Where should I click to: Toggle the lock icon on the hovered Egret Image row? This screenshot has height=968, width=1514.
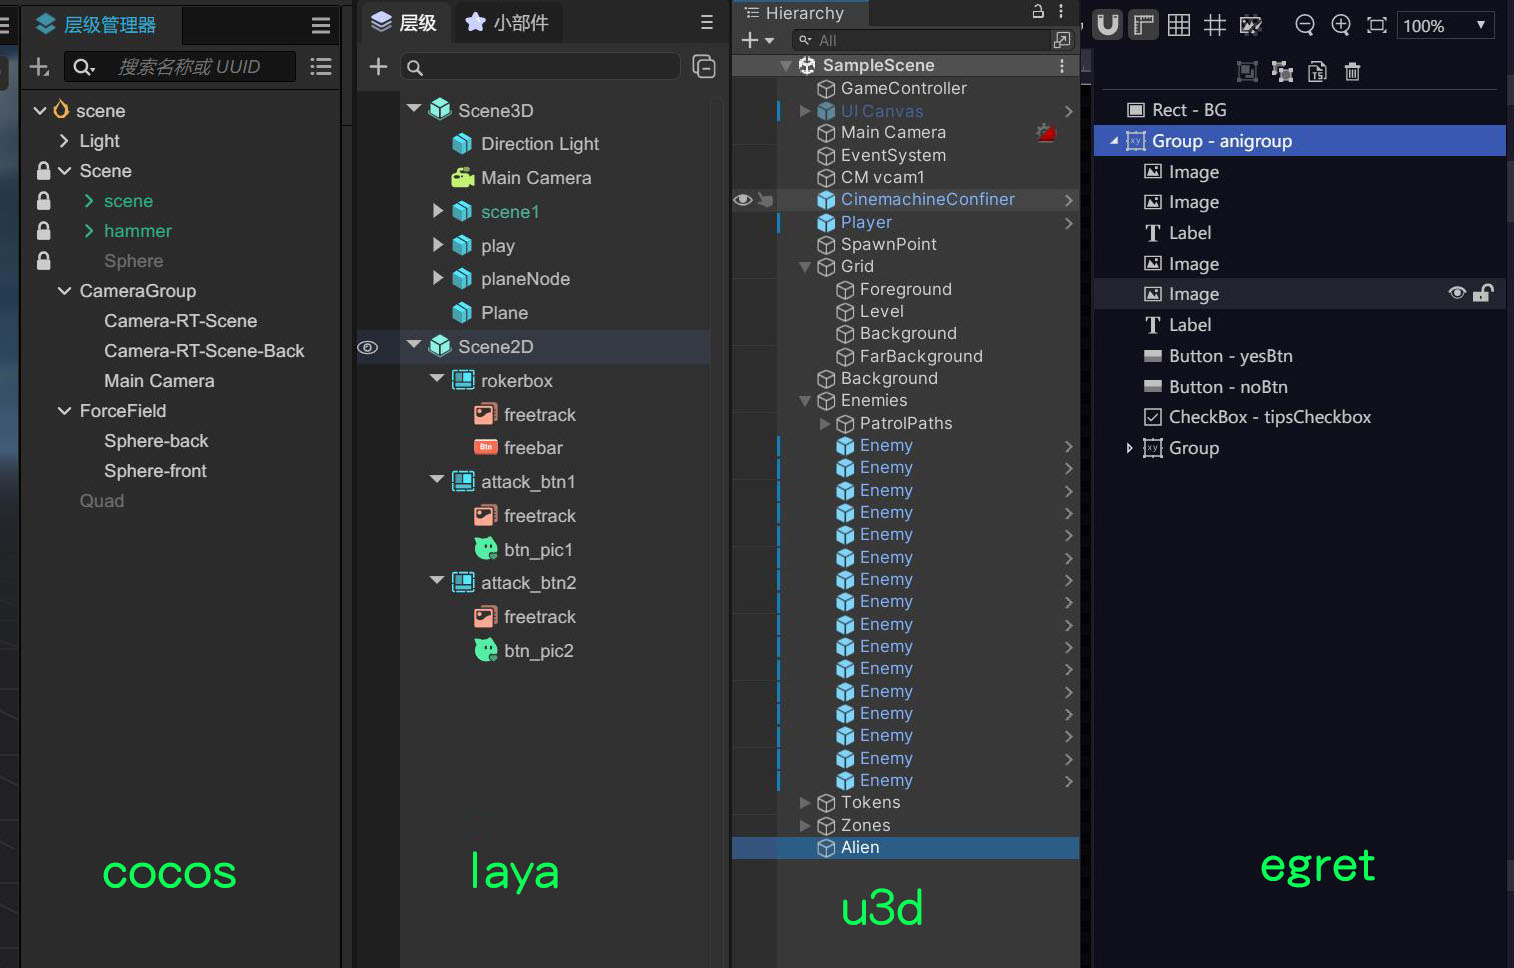tap(1483, 293)
